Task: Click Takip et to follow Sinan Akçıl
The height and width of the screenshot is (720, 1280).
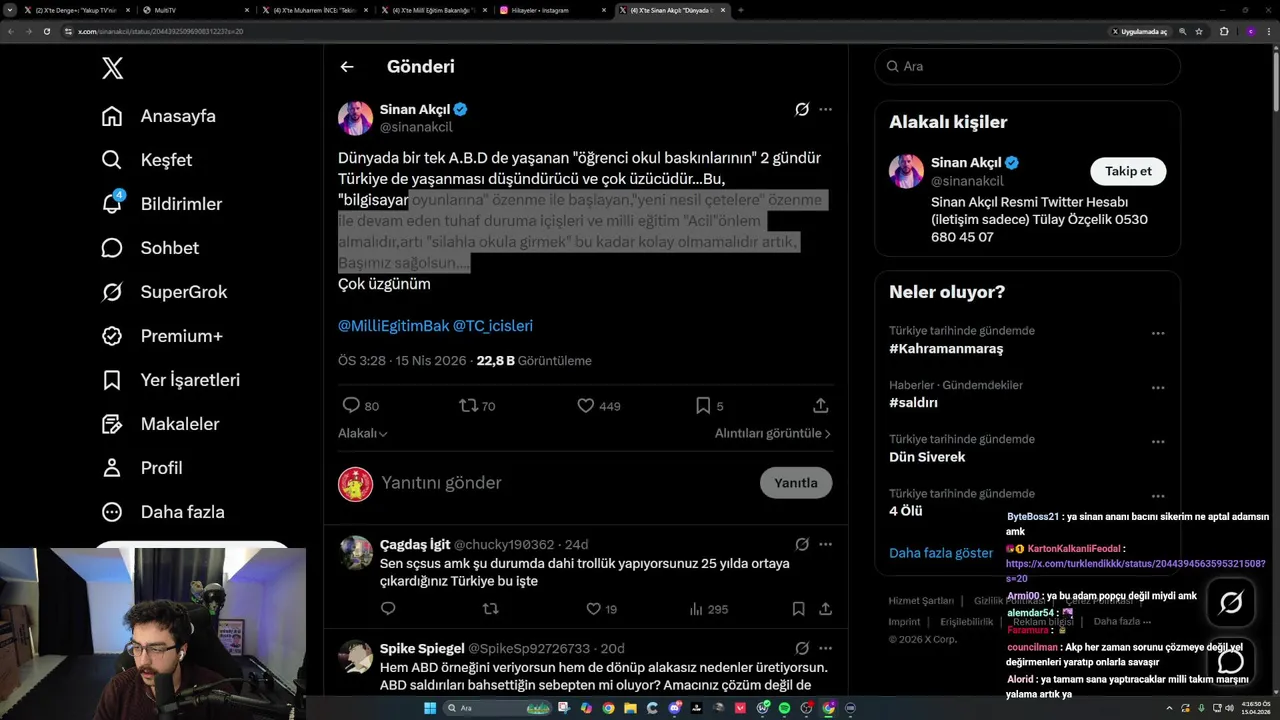Action: [1128, 171]
